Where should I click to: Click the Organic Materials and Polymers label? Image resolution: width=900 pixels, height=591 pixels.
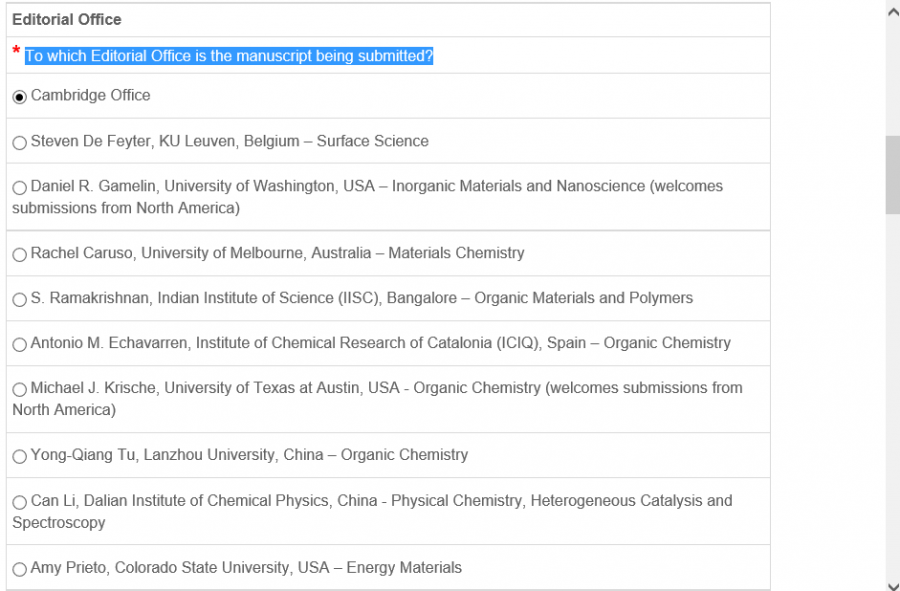tap(583, 298)
